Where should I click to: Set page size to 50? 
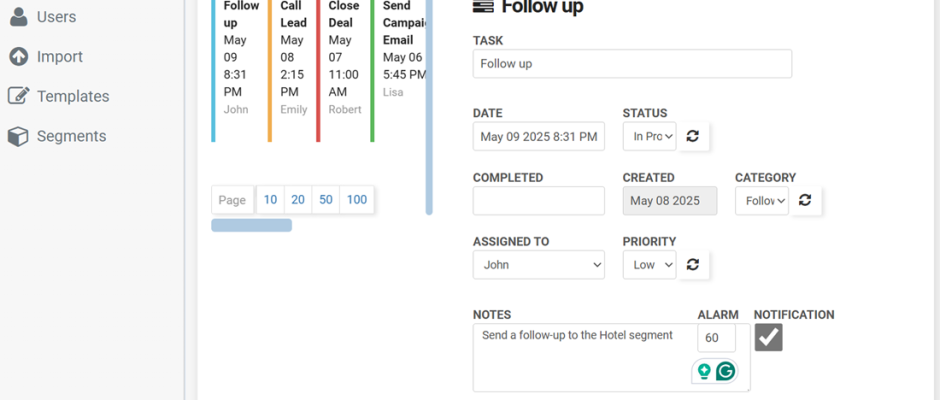point(326,200)
